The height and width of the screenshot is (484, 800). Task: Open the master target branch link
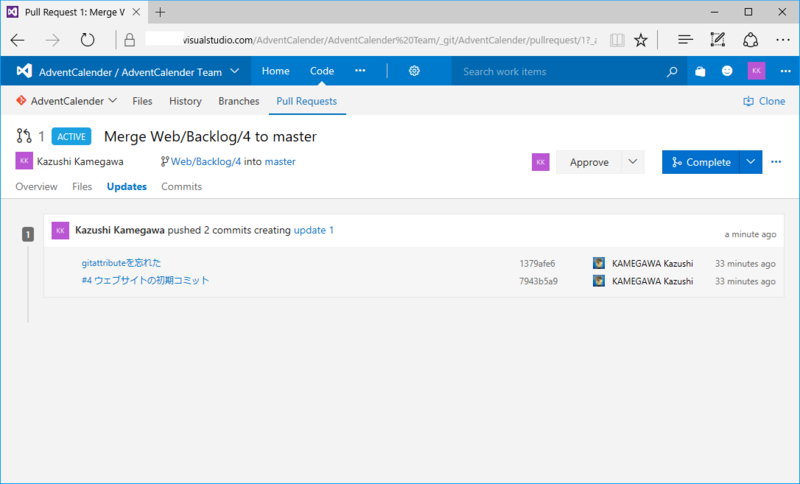point(280,162)
